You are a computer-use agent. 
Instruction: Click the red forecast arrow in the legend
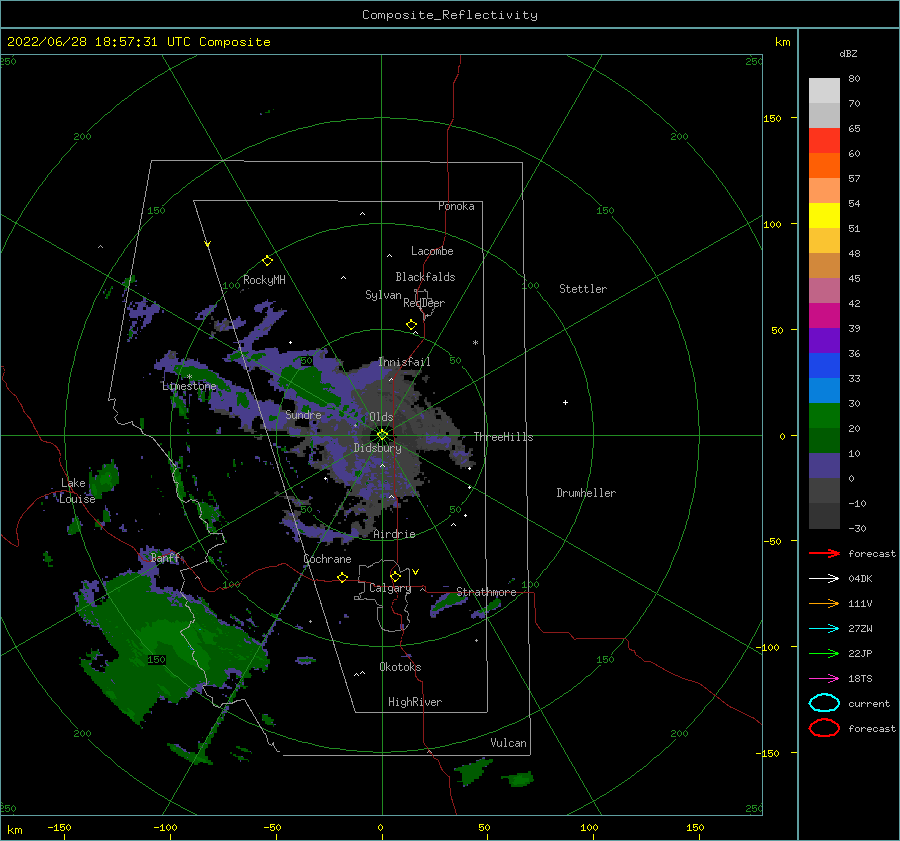click(x=824, y=553)
